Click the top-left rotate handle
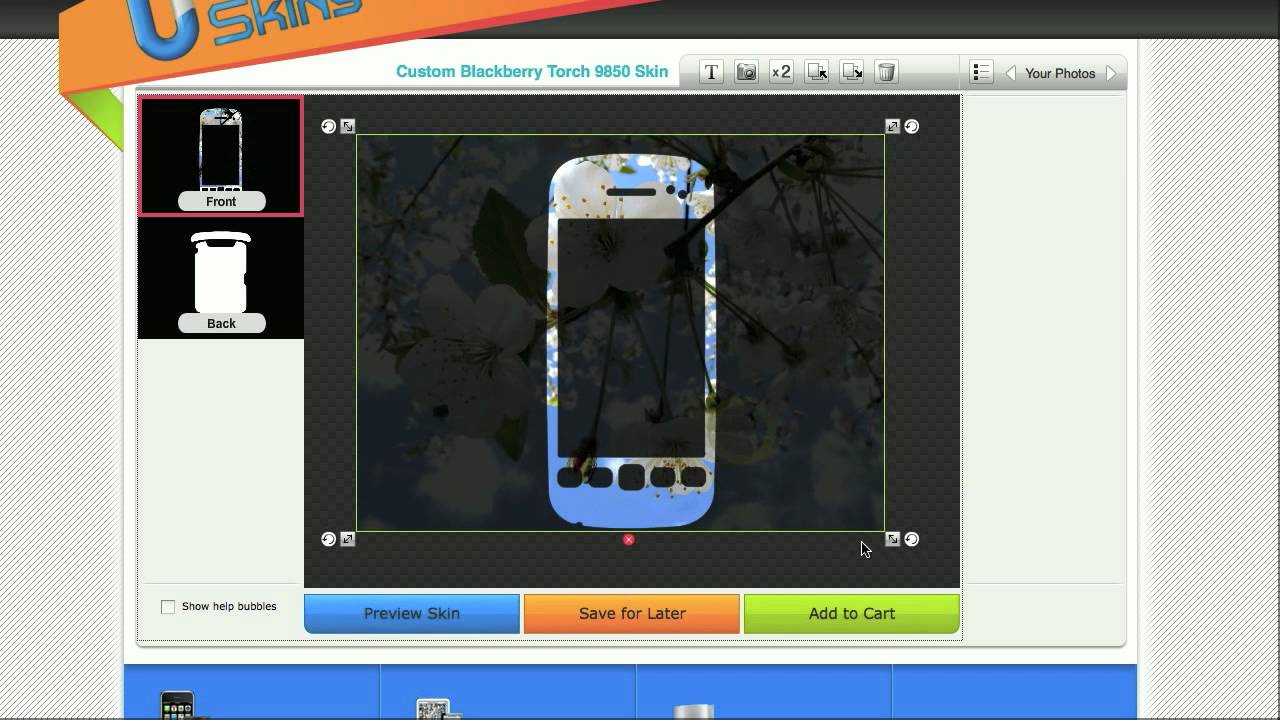Viewport: 1280px width, 720px height. click(328, 126)
